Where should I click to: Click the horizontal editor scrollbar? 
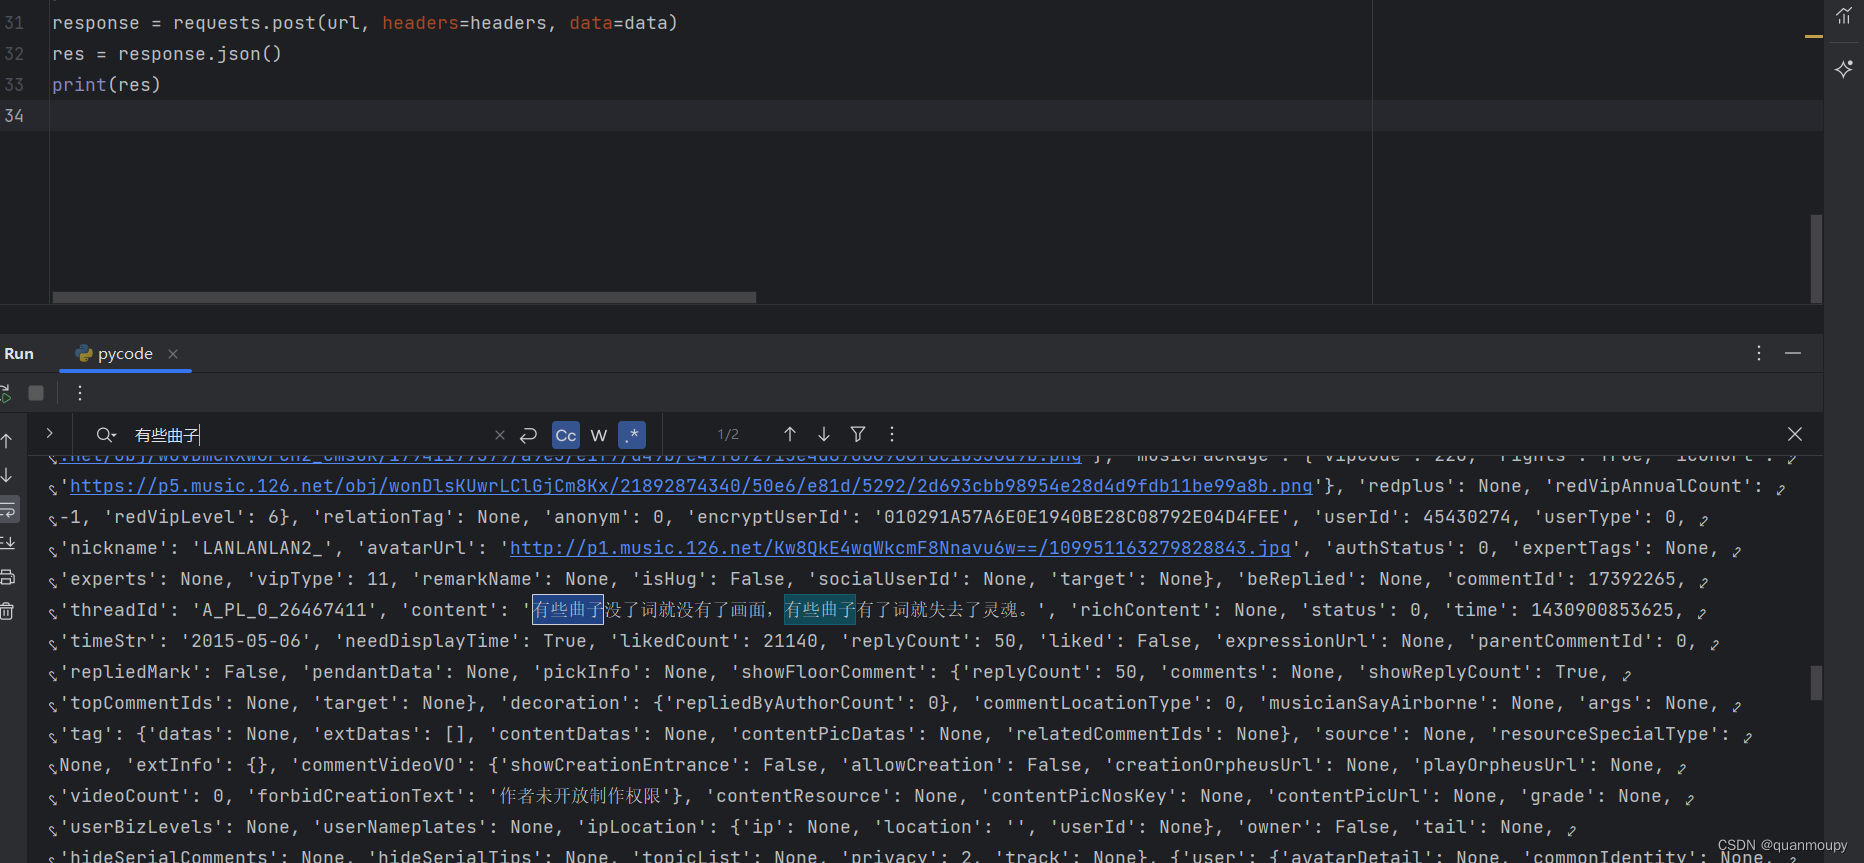click(x=404, y=297)
